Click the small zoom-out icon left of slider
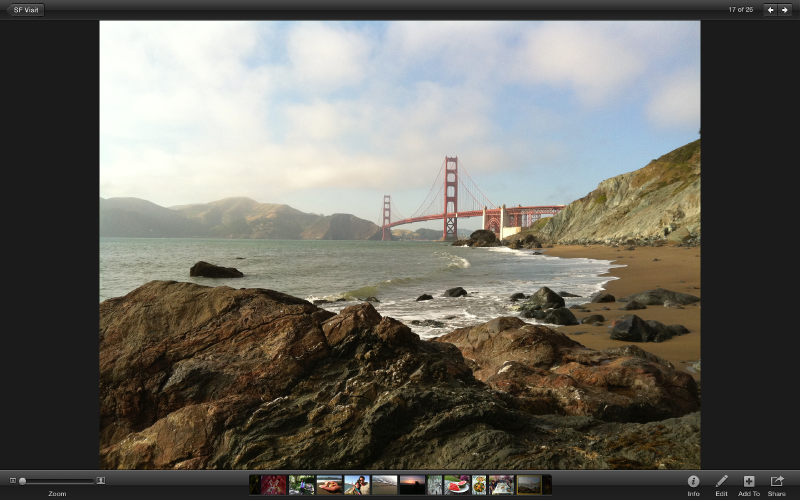 [x=13, y=481]
